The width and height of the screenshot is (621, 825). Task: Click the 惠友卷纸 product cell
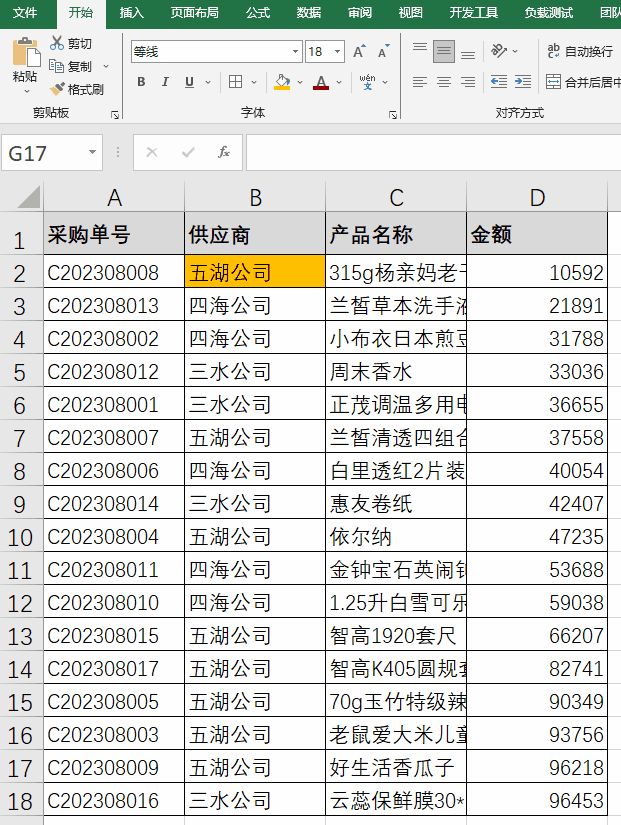click(x=396, y=504)
